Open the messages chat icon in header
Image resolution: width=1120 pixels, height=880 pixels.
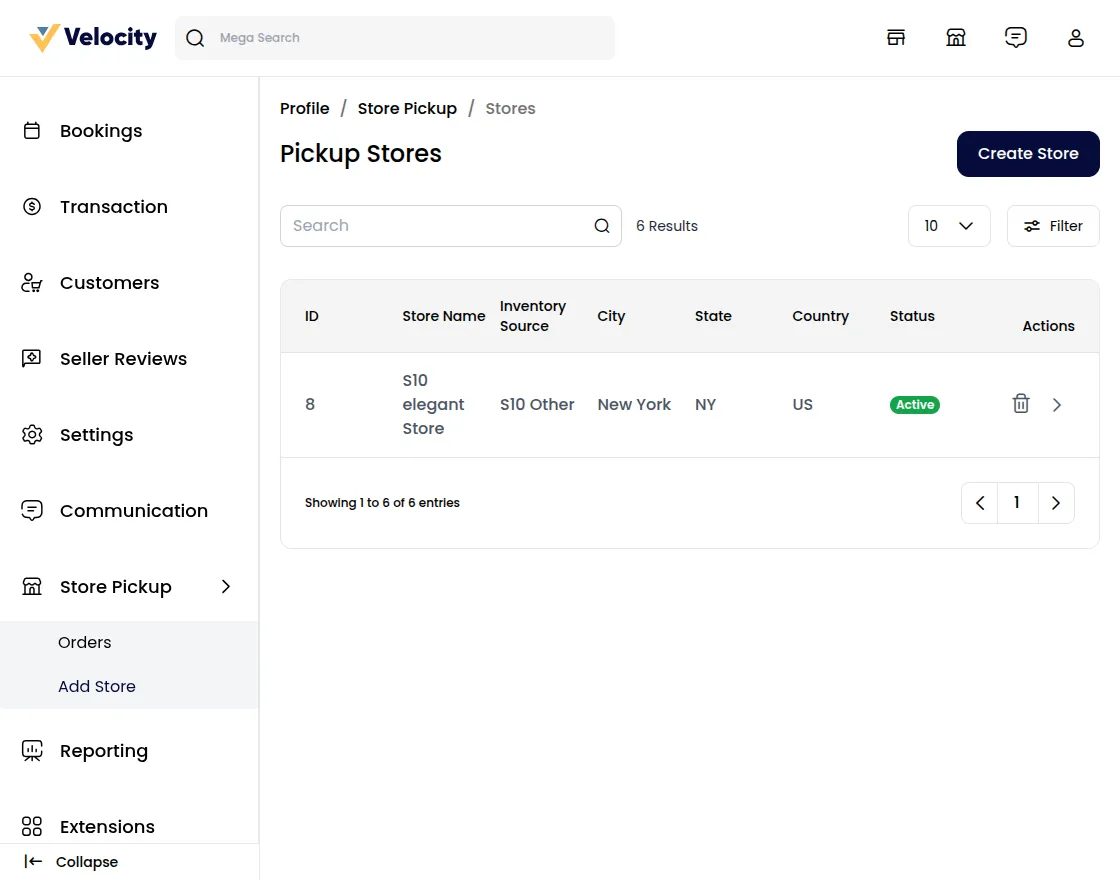pos(1016,37)
